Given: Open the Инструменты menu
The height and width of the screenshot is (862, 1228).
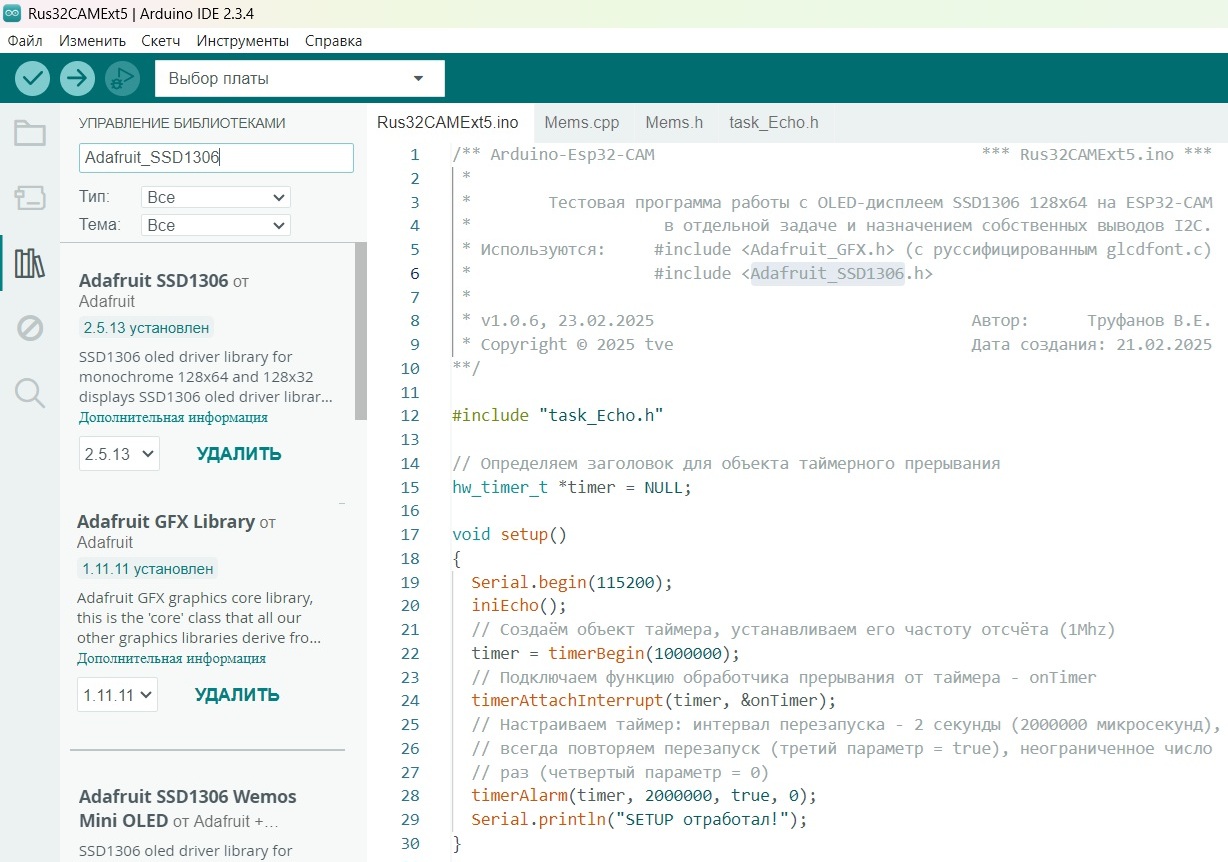Looking at the screenshot, I should click(x=242, y=41).
